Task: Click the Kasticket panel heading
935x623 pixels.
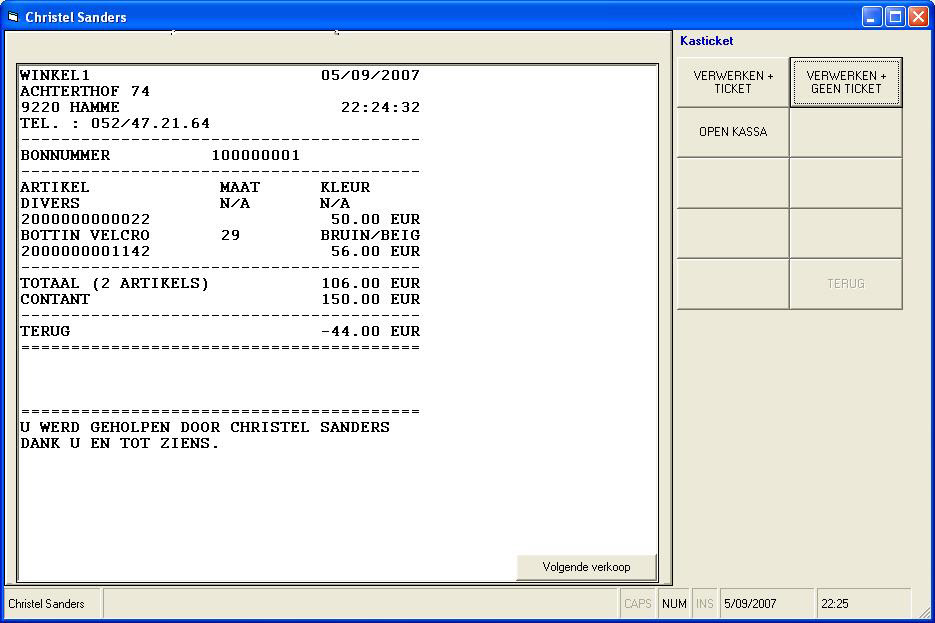Action: (706, 41)
